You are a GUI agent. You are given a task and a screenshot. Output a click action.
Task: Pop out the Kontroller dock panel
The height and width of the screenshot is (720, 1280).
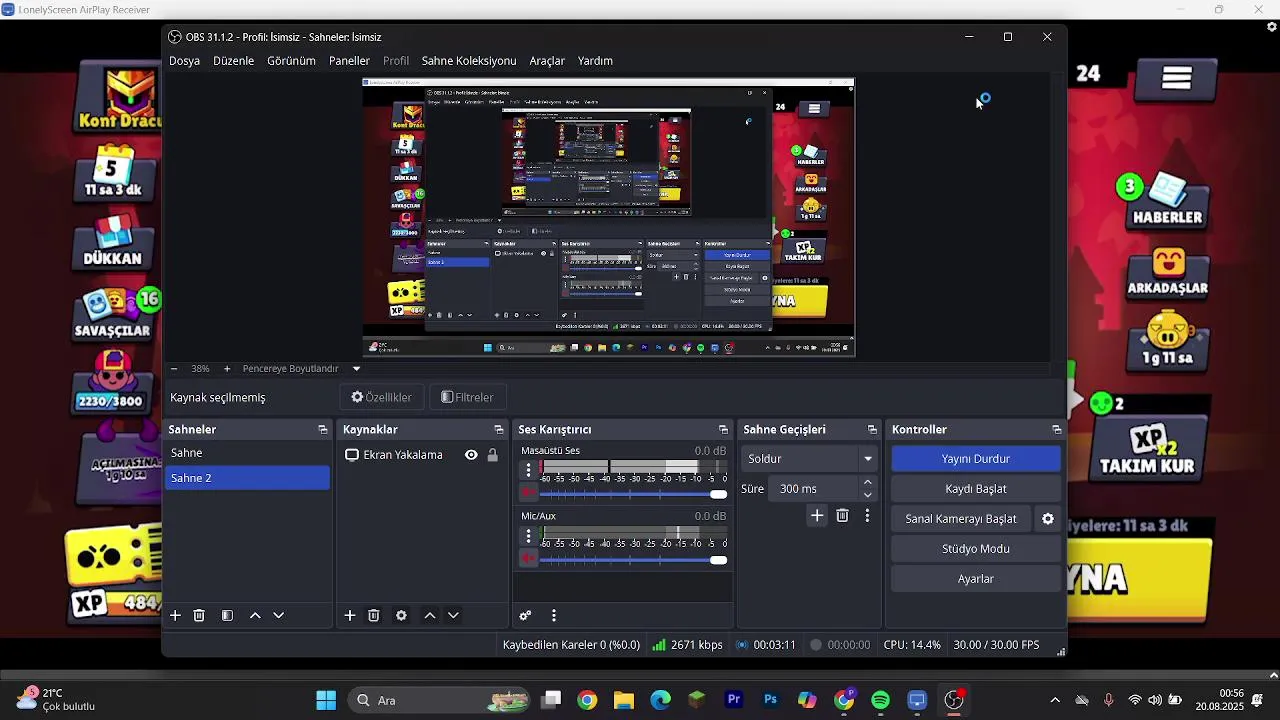[1057, 430]
